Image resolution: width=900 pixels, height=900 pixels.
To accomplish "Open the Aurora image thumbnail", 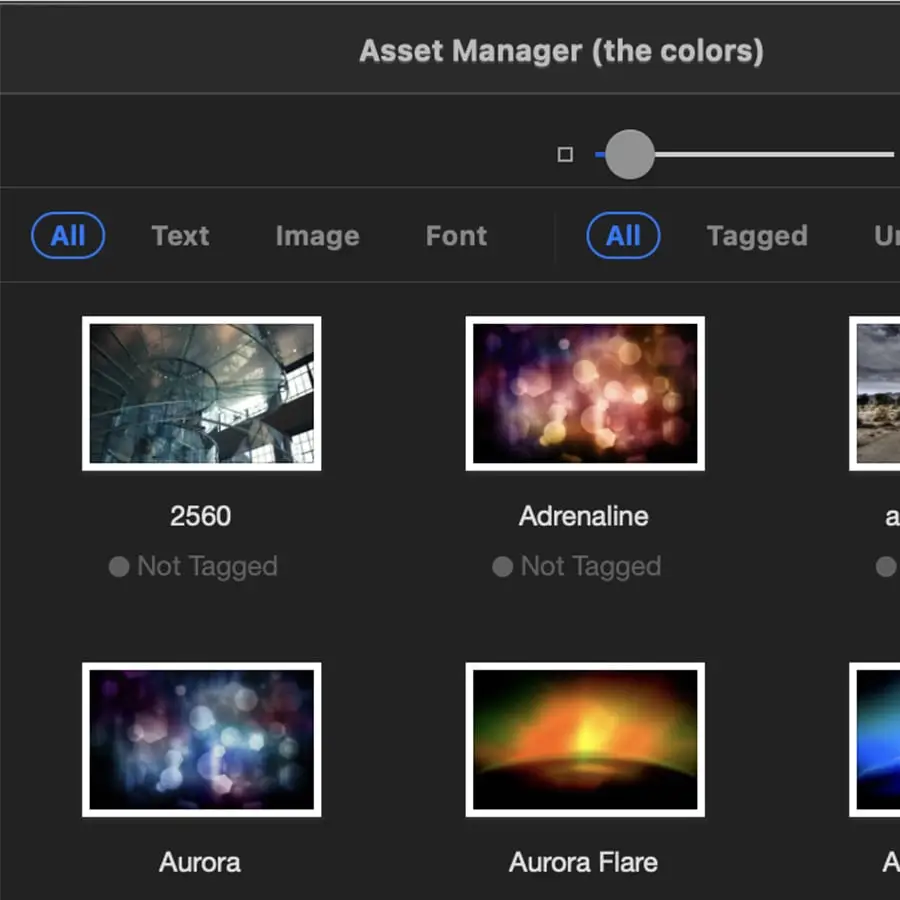I will [x=201, y=739].
